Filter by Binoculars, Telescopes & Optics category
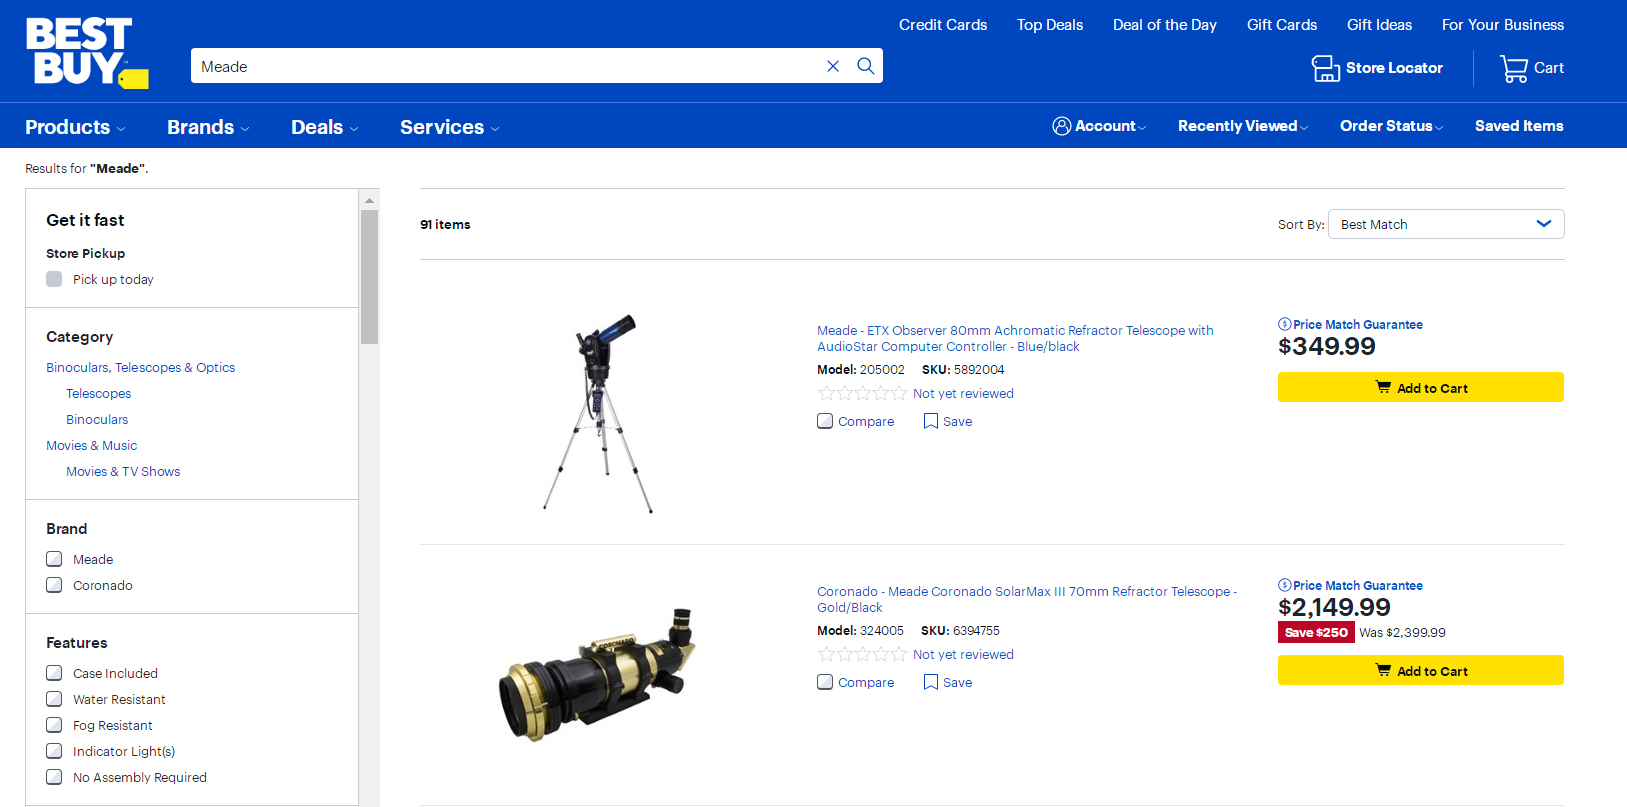Viewport: 1627px width, 807px height. click(x=141, y=367)
